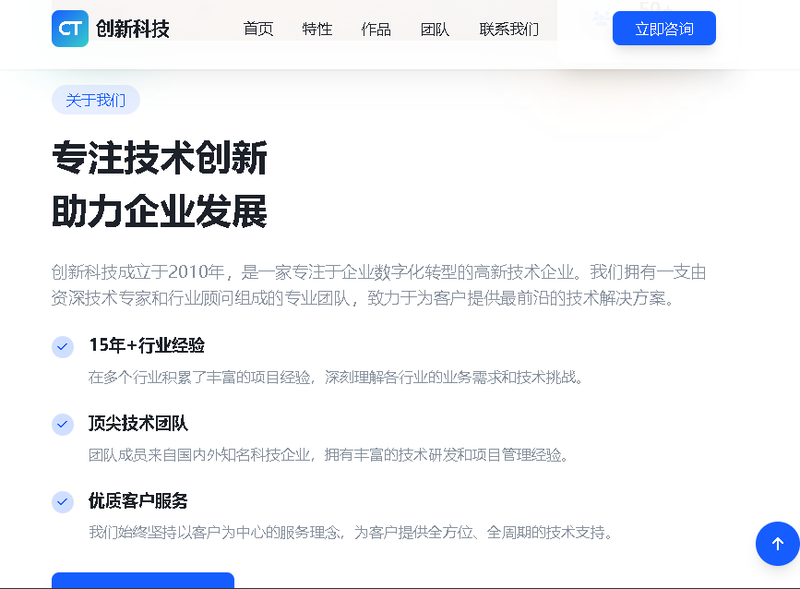Click the blue button below 优质客户服务 section

[x=143, y=581]
